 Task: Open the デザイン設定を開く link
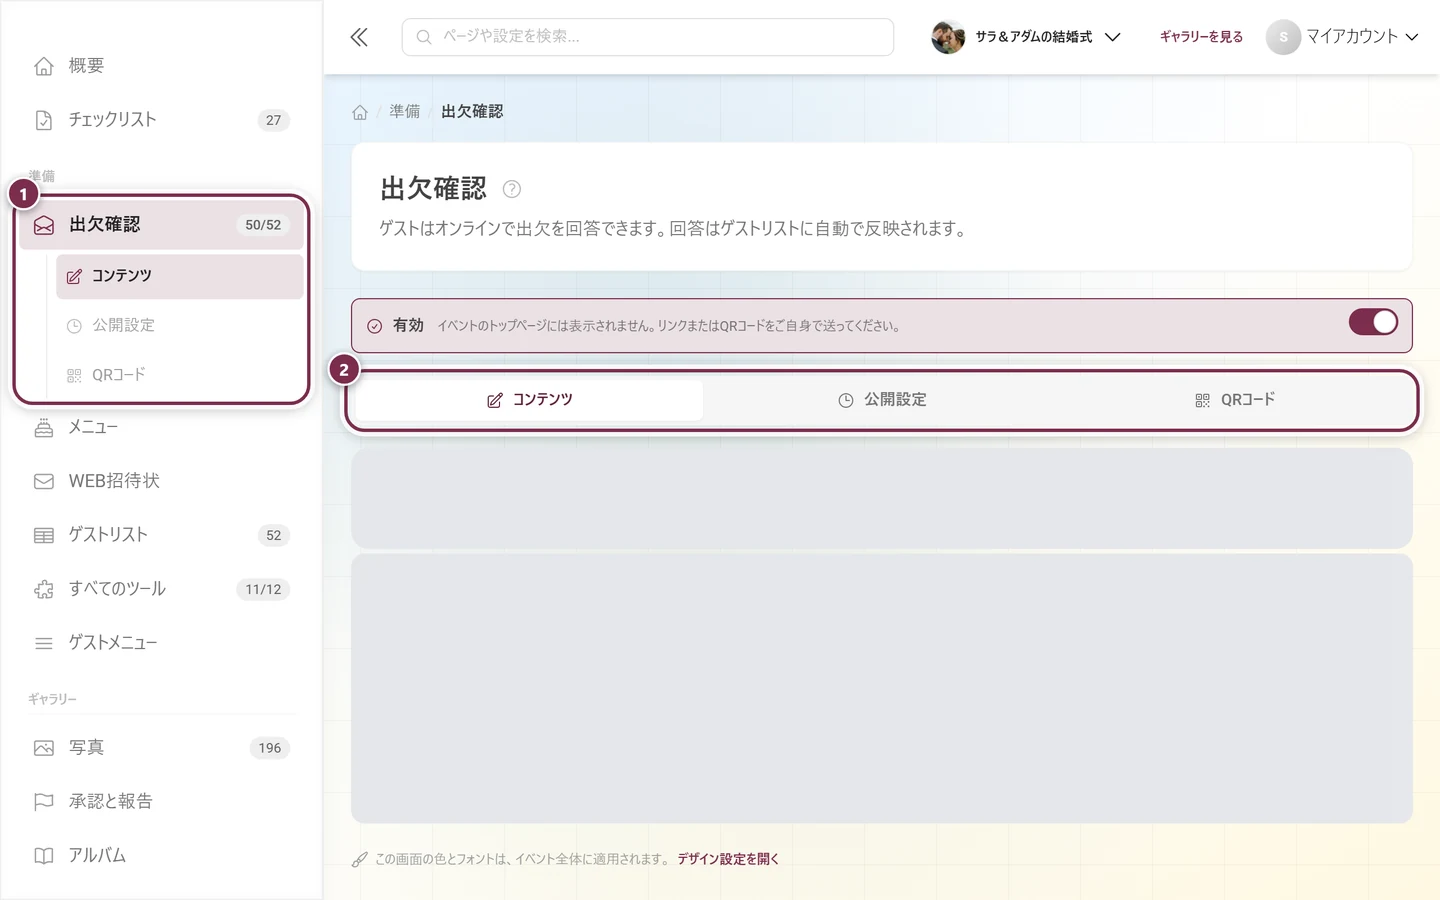tap(728, 859)
